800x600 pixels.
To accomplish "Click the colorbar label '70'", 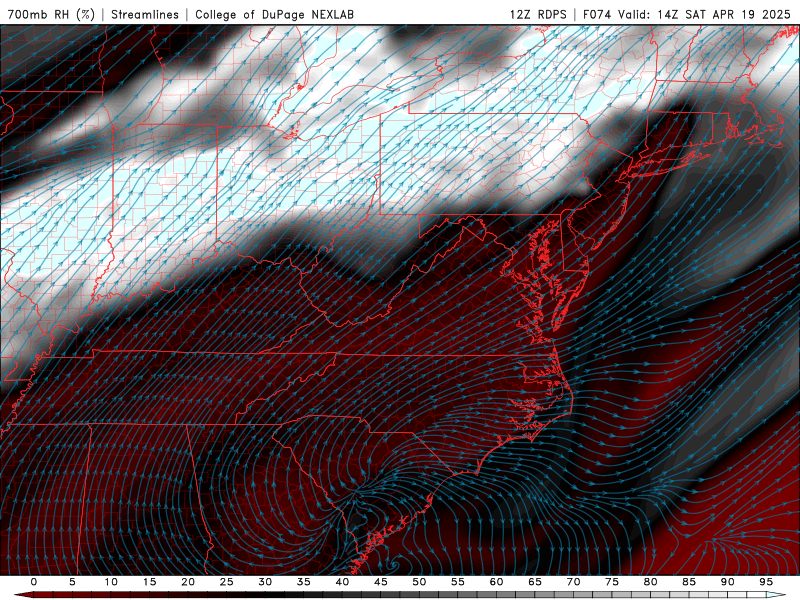I will [573, 582].
